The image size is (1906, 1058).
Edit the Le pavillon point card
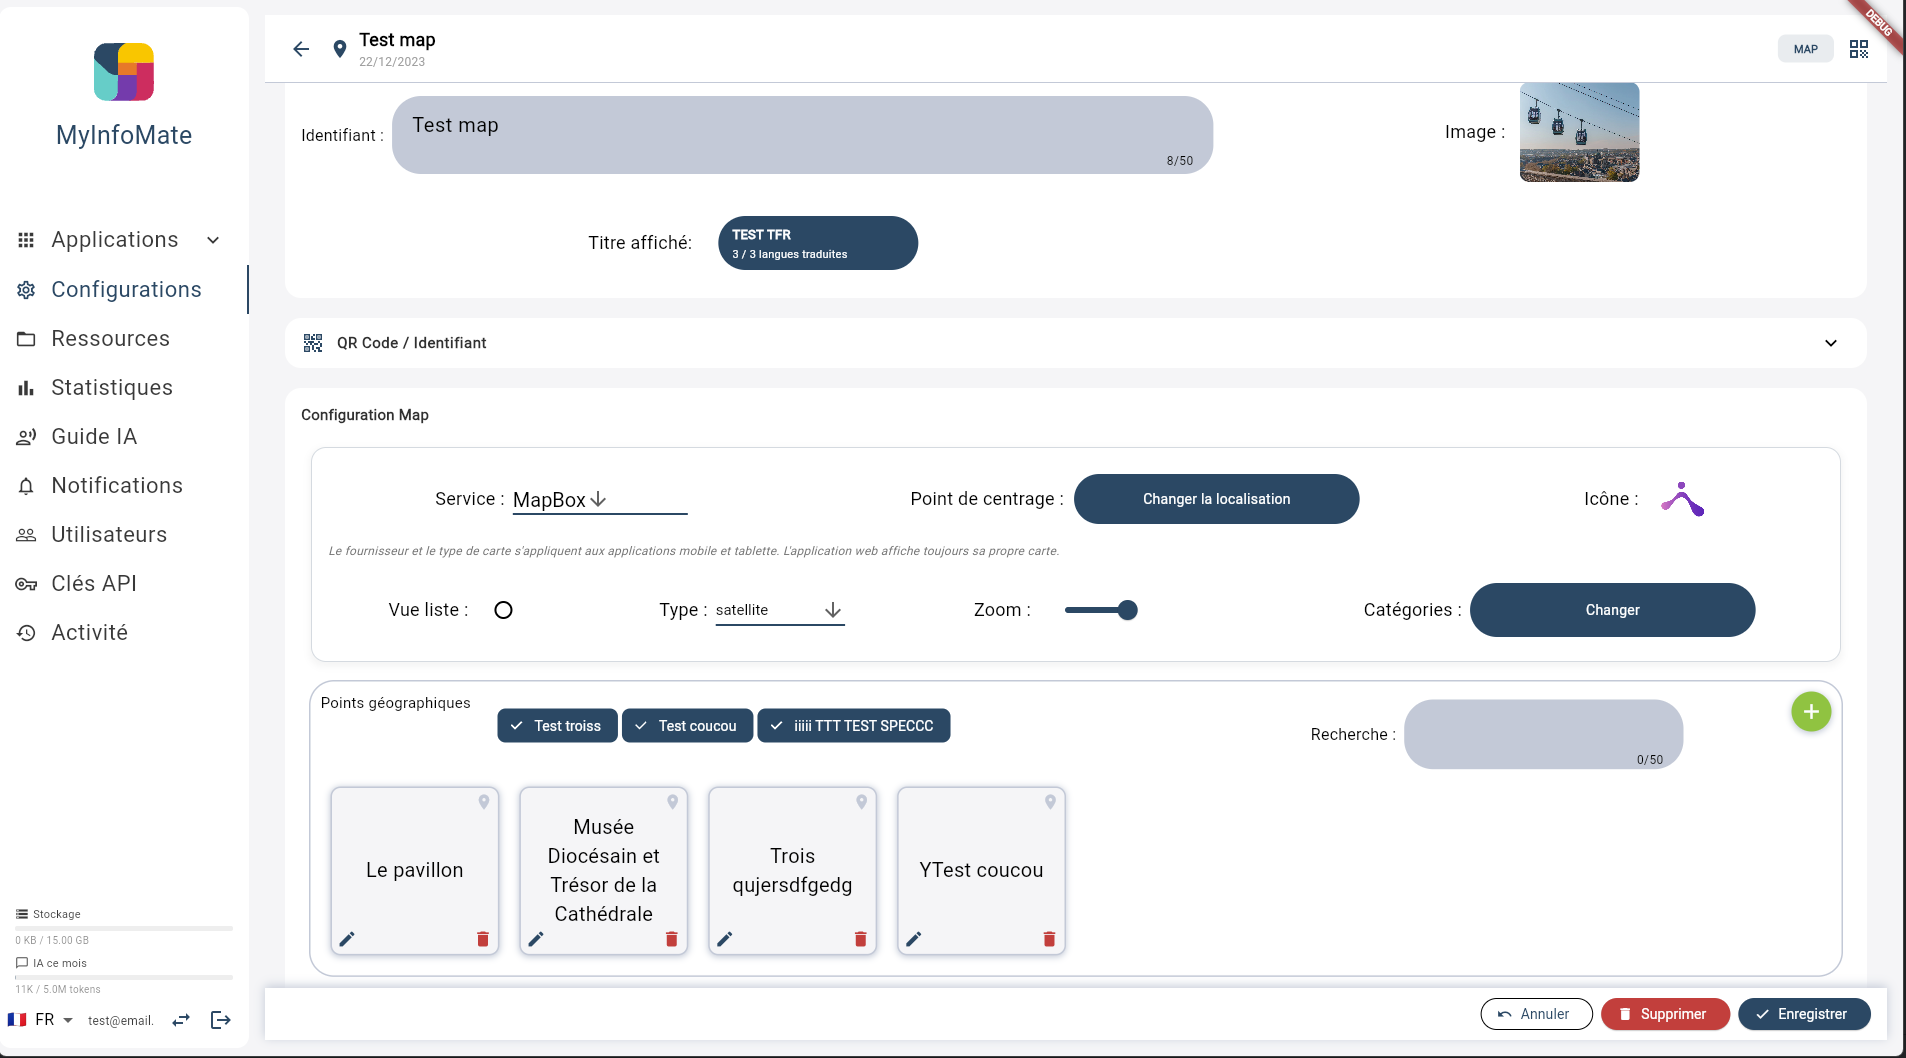coord(347,939)
